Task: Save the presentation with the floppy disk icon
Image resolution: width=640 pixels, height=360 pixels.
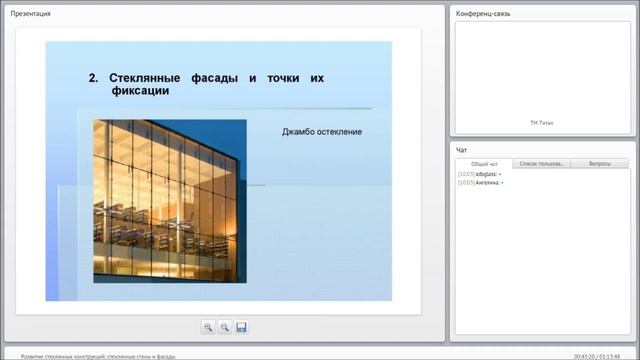Action: click(241, 327)
